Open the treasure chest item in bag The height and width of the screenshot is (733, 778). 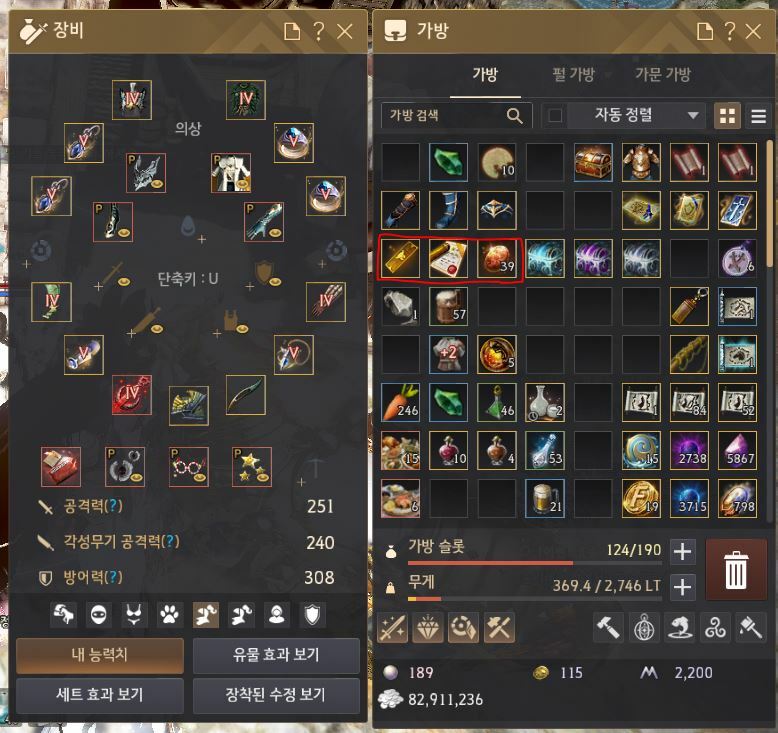[592, 162]
